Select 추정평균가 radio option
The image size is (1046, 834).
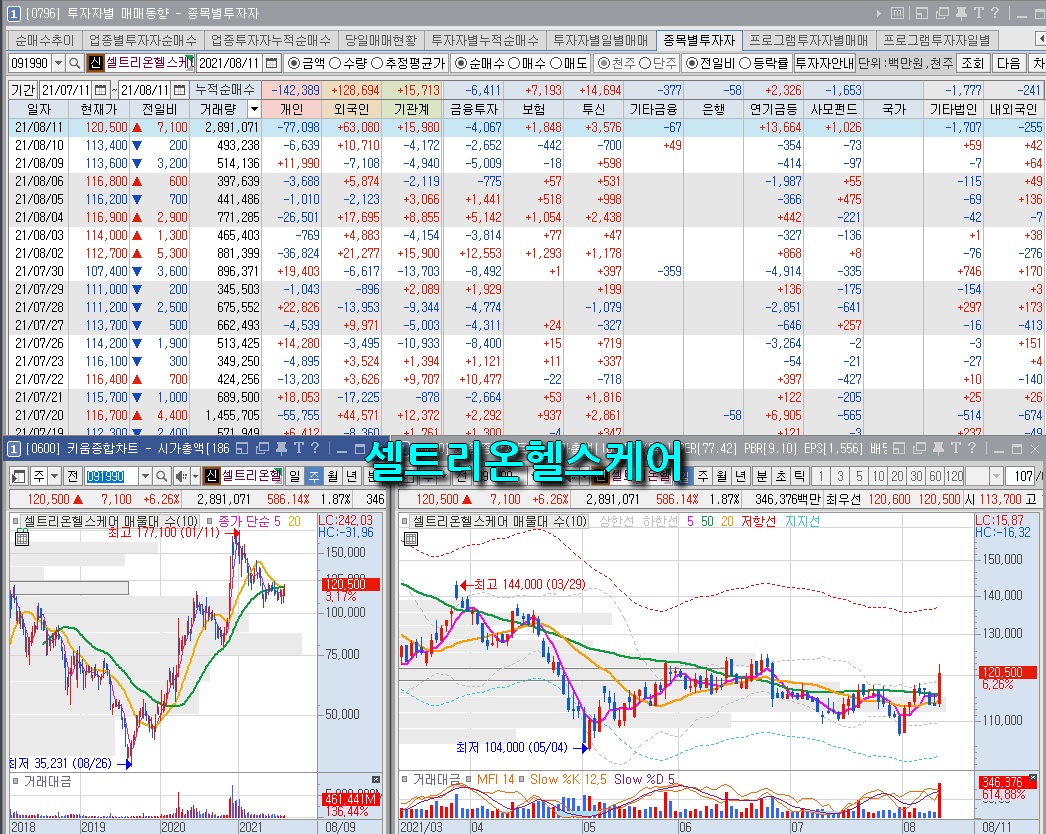point(377,63)
